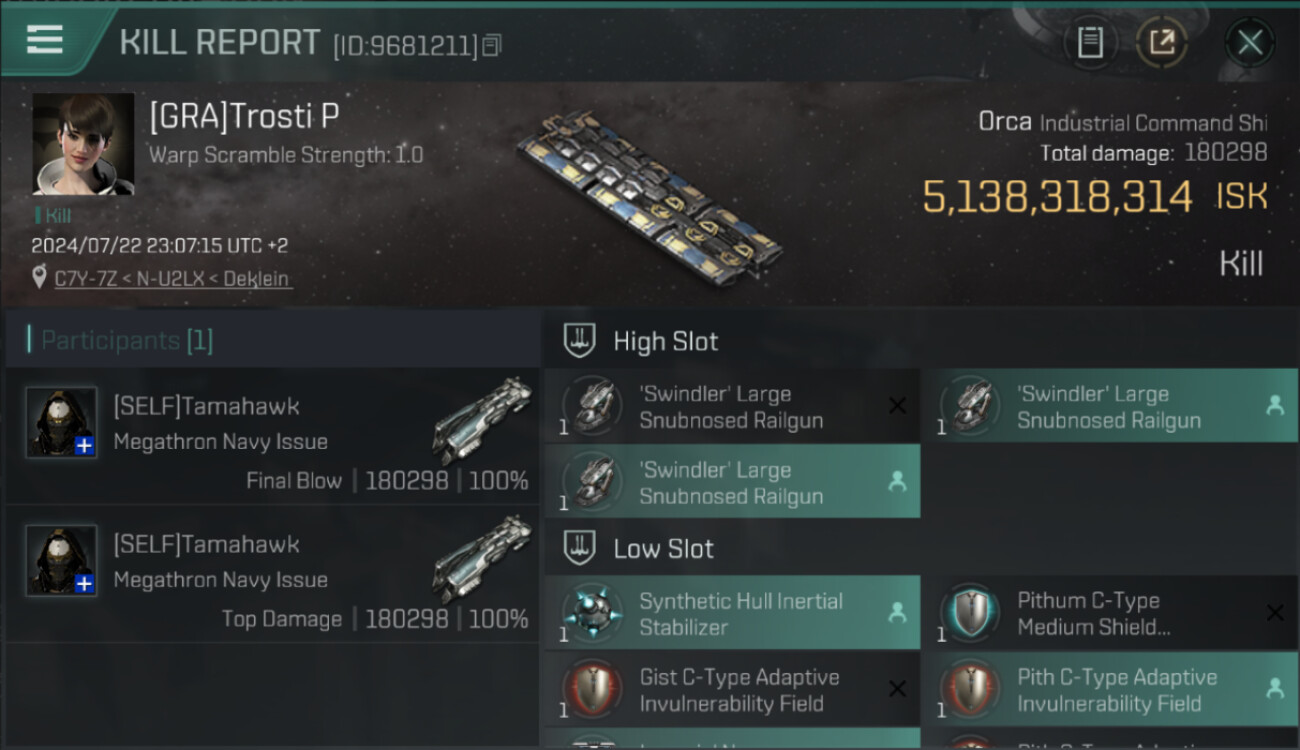This screenshot has width=1300, height=750.
Task: Open the hamburger menu
Action: point(45,40)
